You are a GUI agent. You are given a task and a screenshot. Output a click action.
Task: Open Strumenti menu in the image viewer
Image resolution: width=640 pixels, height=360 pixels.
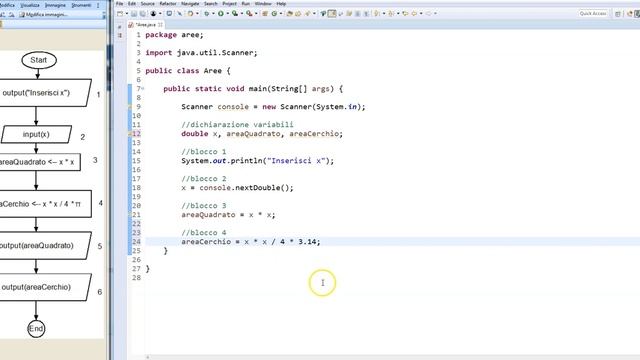coord(81,5)
